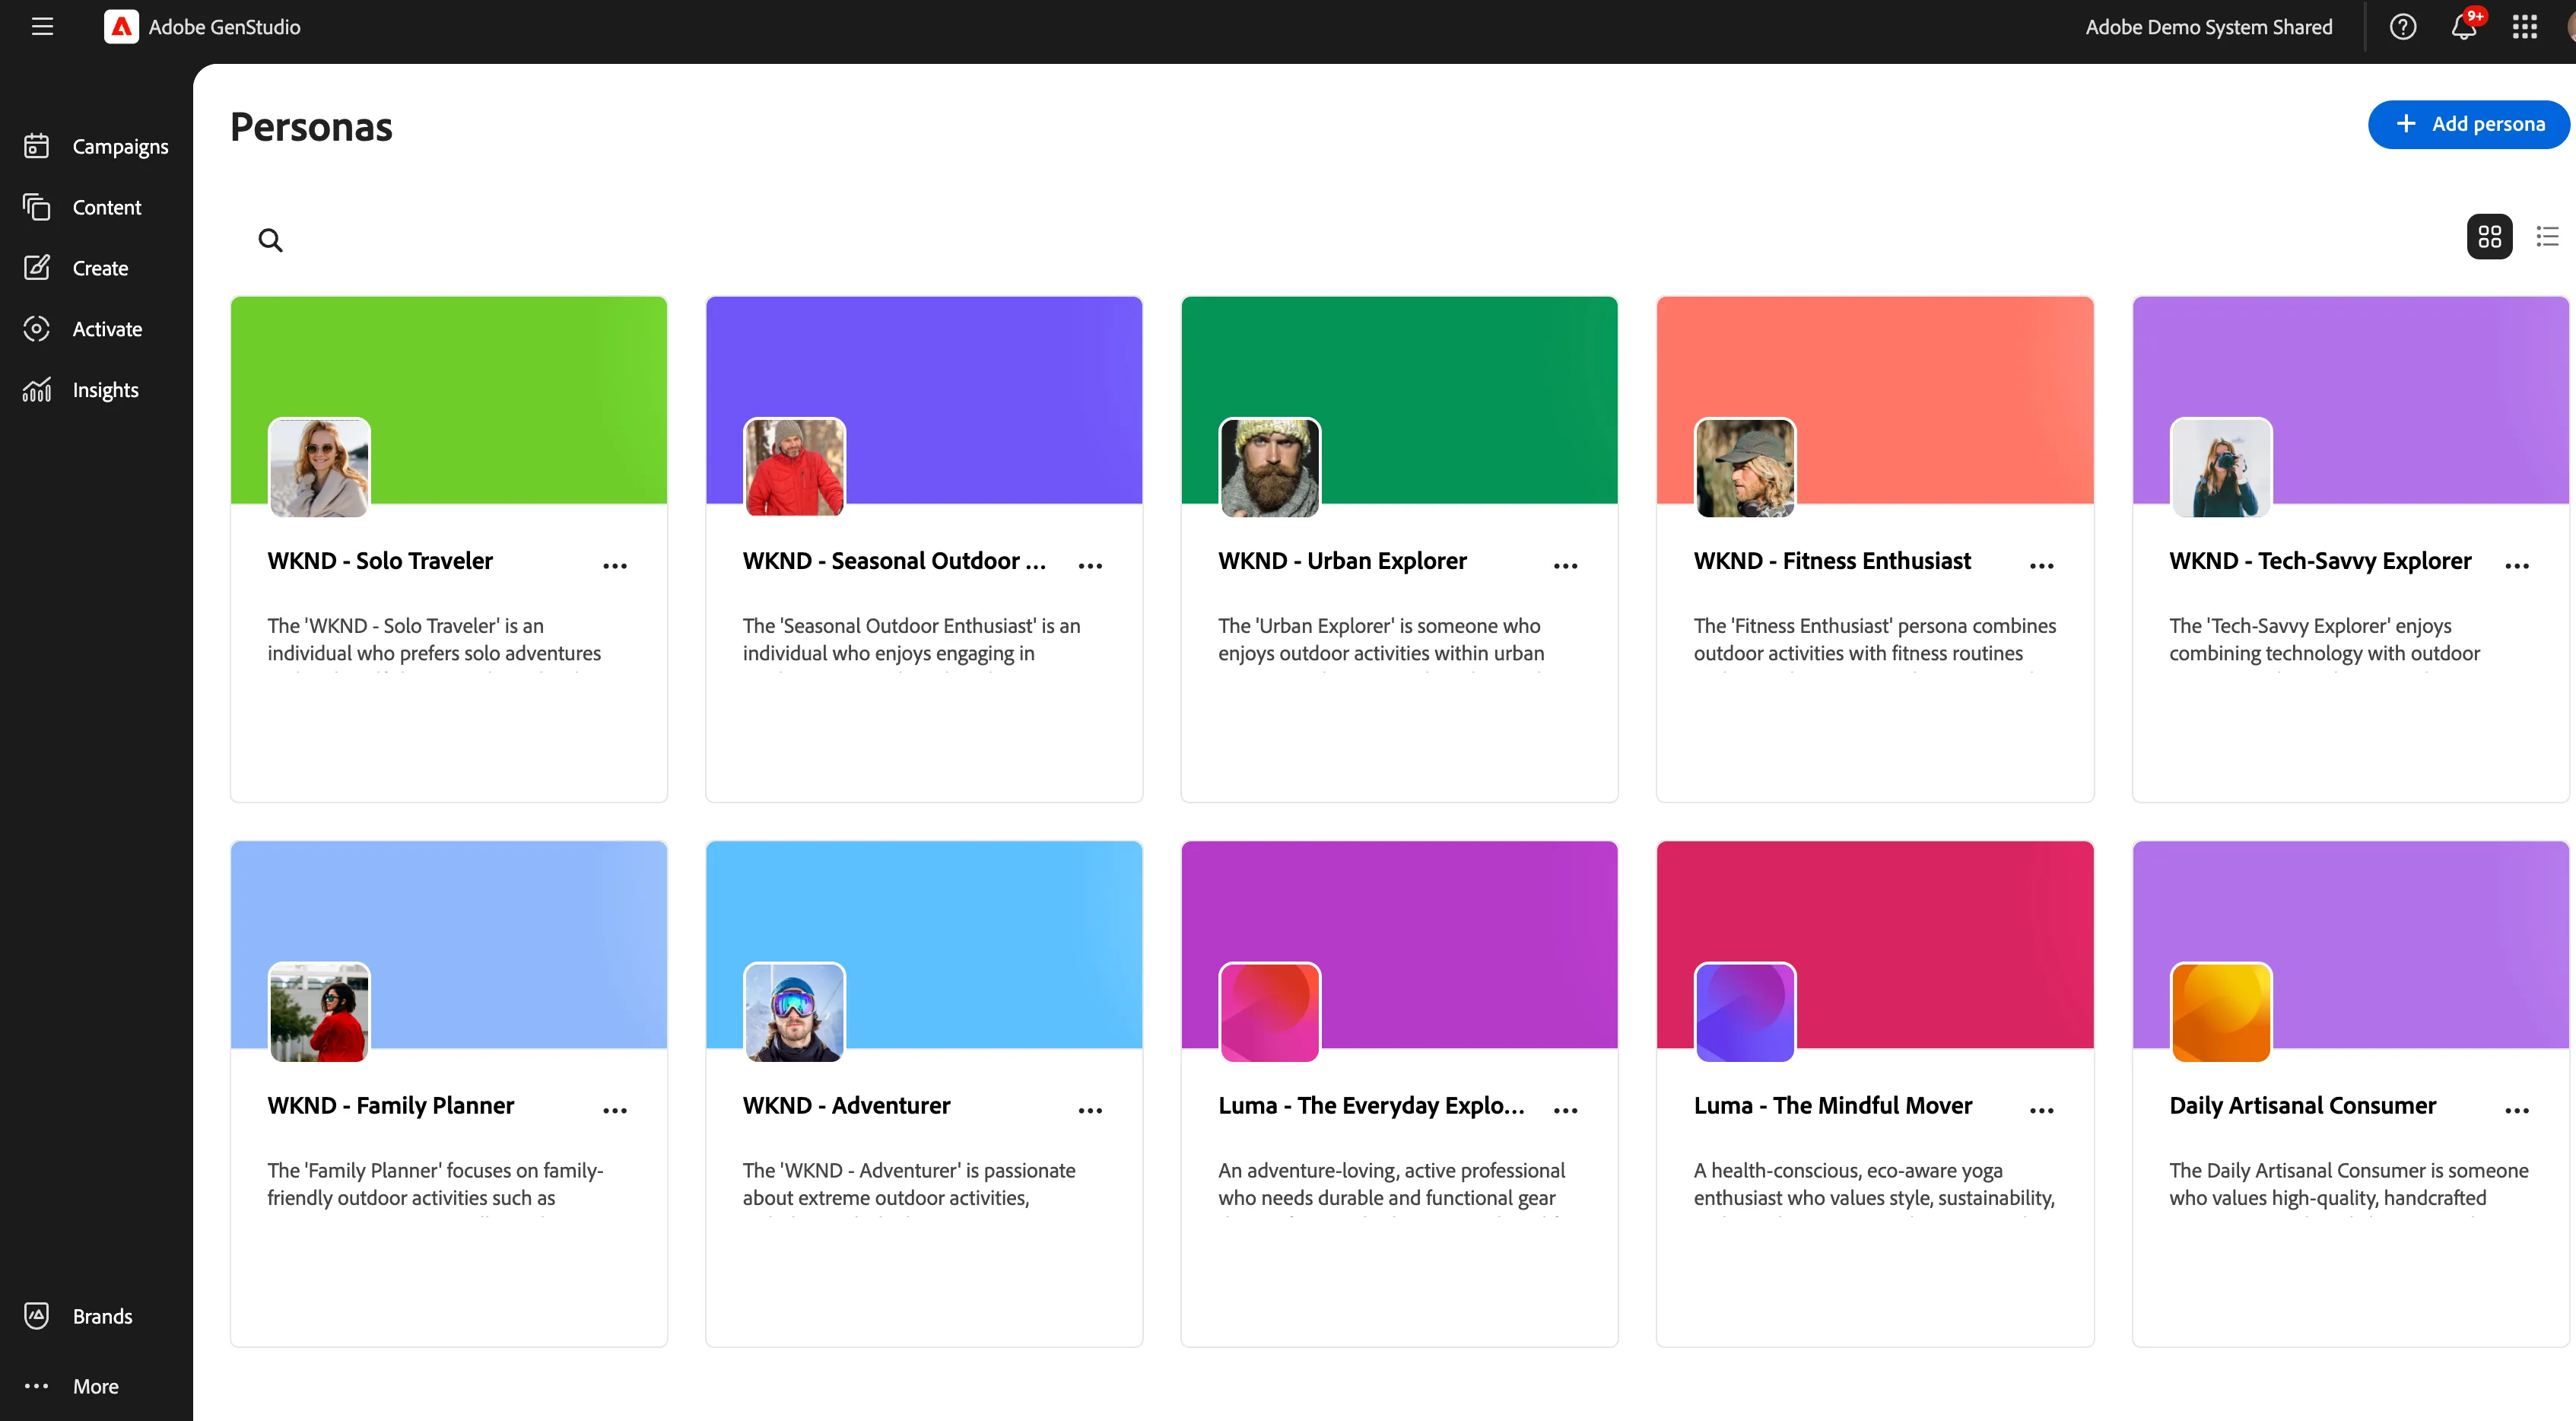This screenshot has height=1421, width=2576.
Task: Click the Adventurer ski goggles avatar
Action: point(794,1012)
